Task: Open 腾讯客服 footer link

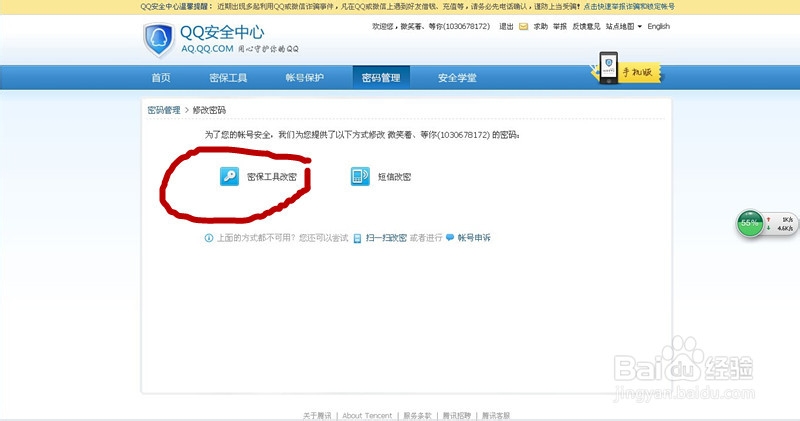Action: [496, 416]
